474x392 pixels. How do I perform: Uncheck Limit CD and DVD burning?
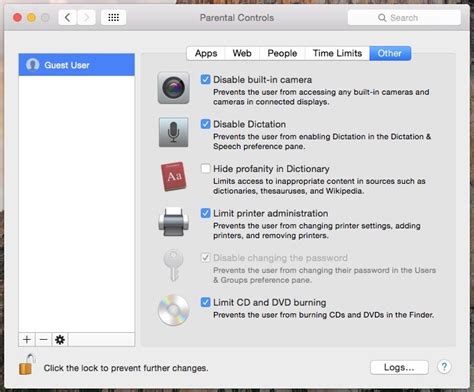coord(205,302)
